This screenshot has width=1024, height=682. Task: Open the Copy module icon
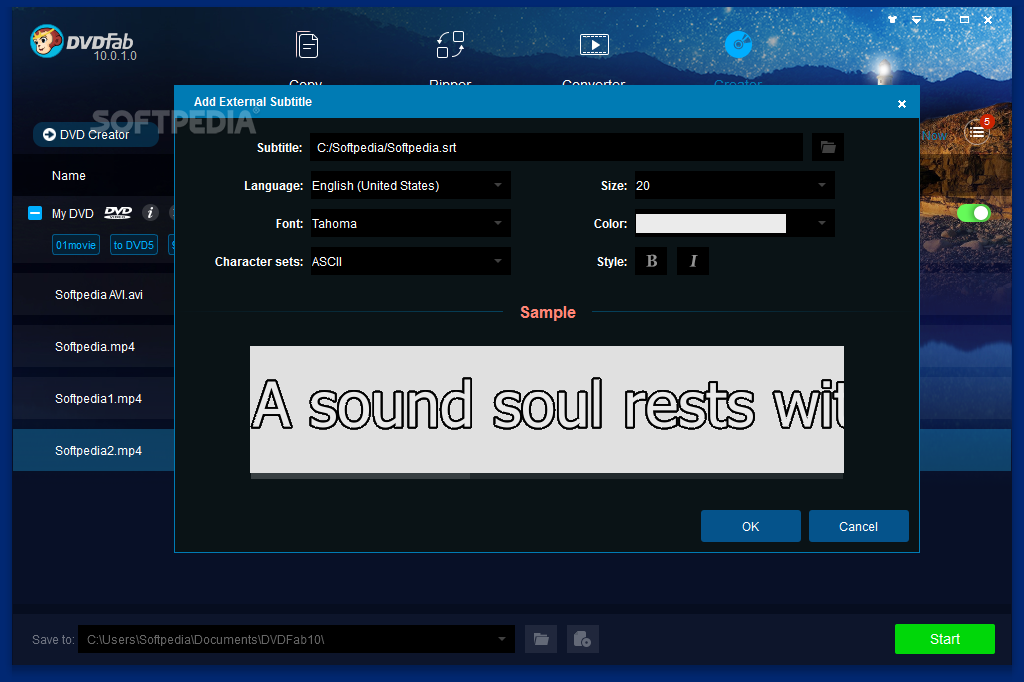[x=306, y=45]
